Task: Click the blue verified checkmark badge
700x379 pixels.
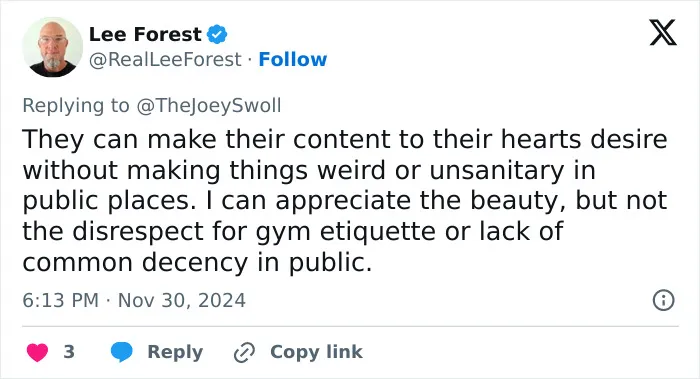Action: 217,34
